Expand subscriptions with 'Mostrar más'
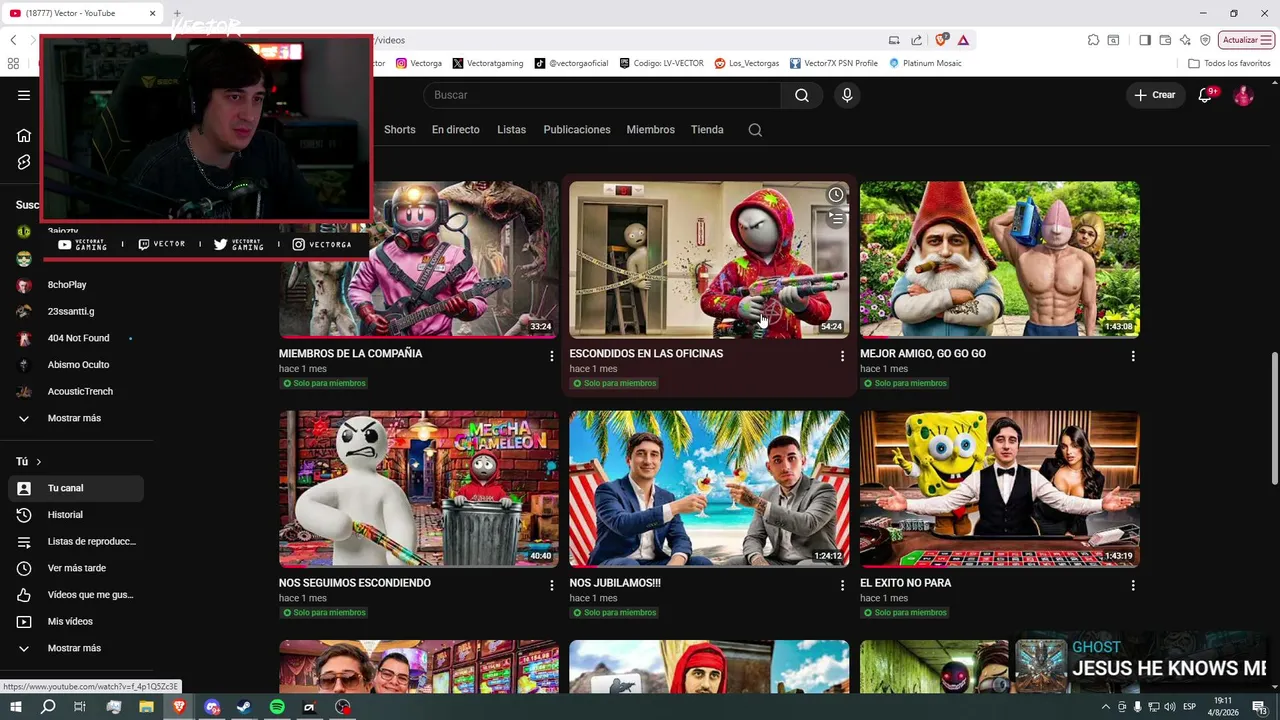 pyautogui.click(x=76, y=418)
